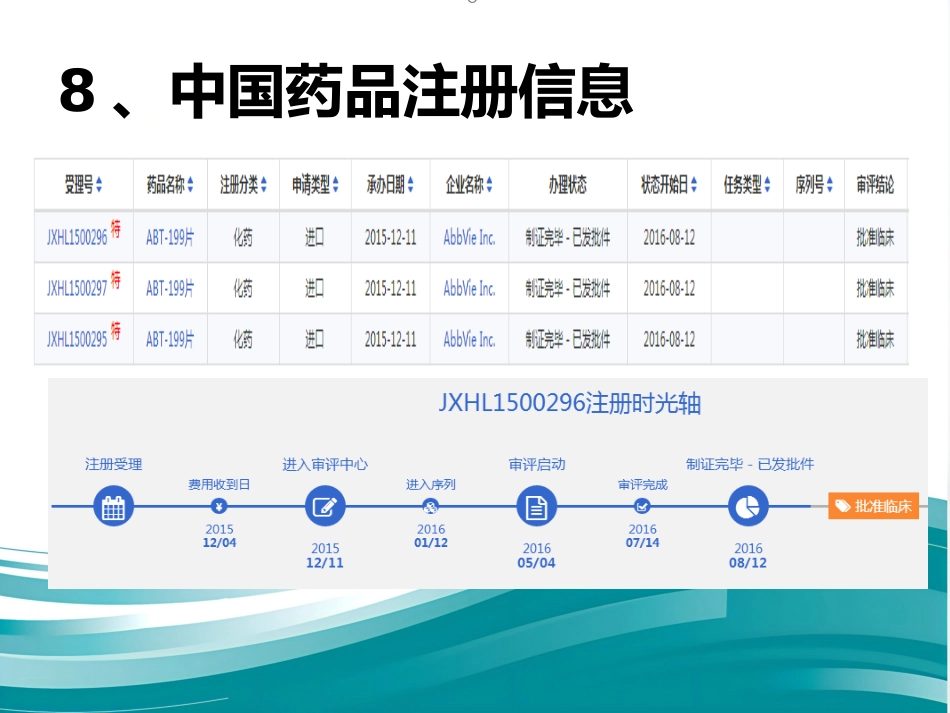Click the 2015 12/11 timeline date
The image size is (950, 713).
(x=325, y=555)
